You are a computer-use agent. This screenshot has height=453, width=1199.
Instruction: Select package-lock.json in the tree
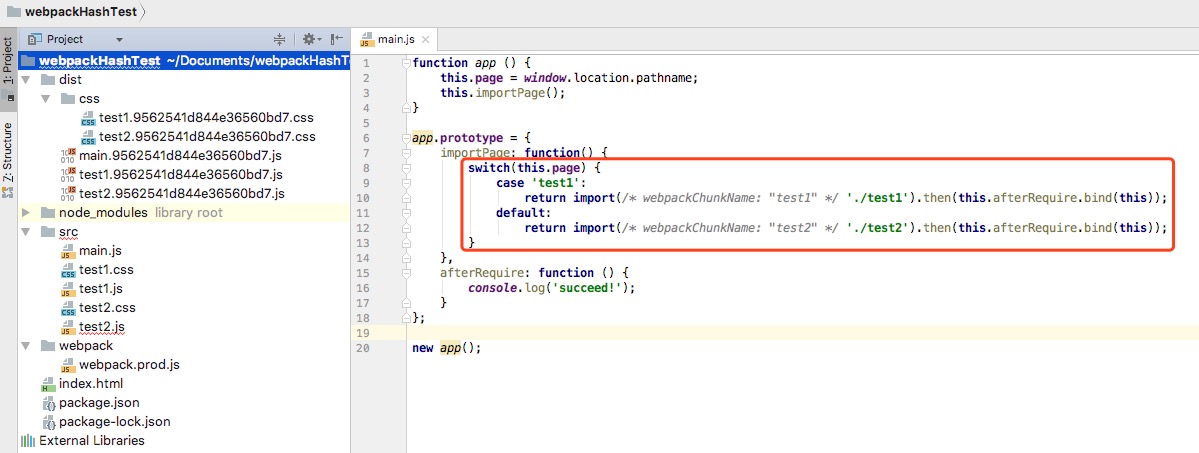pyautogui.click(x=115, y=422)
